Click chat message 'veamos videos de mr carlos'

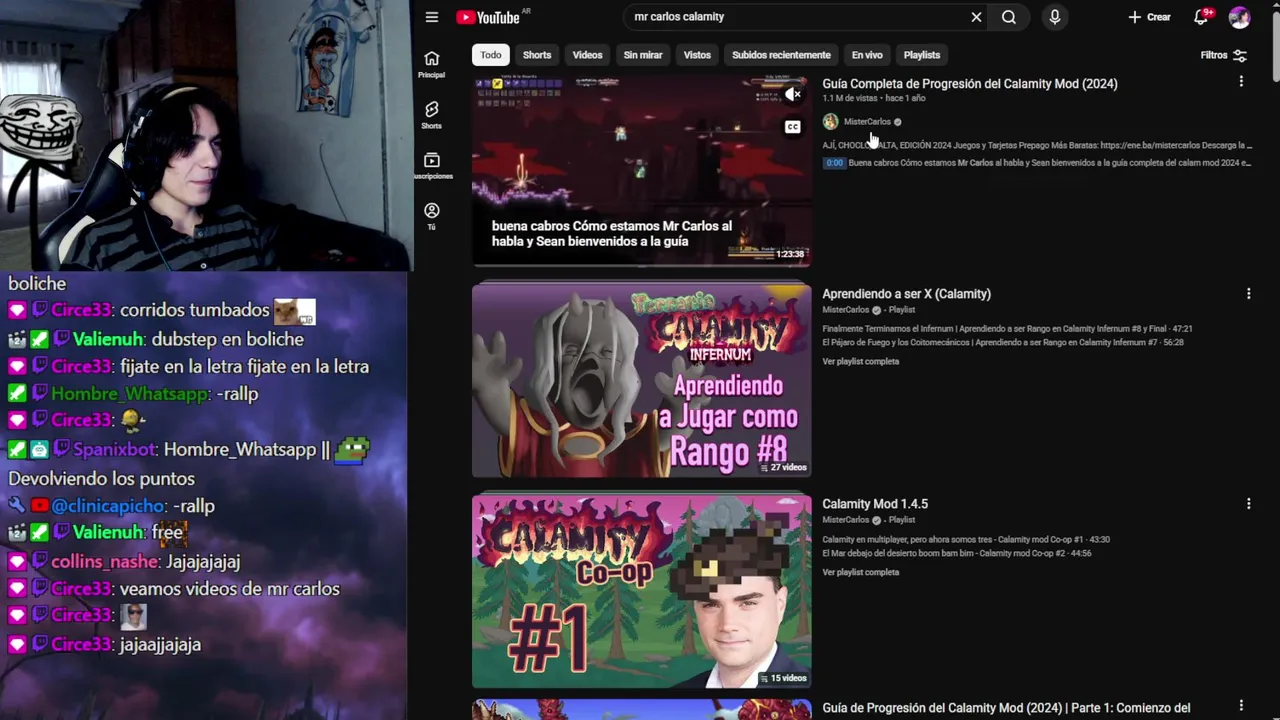[229, 589]
